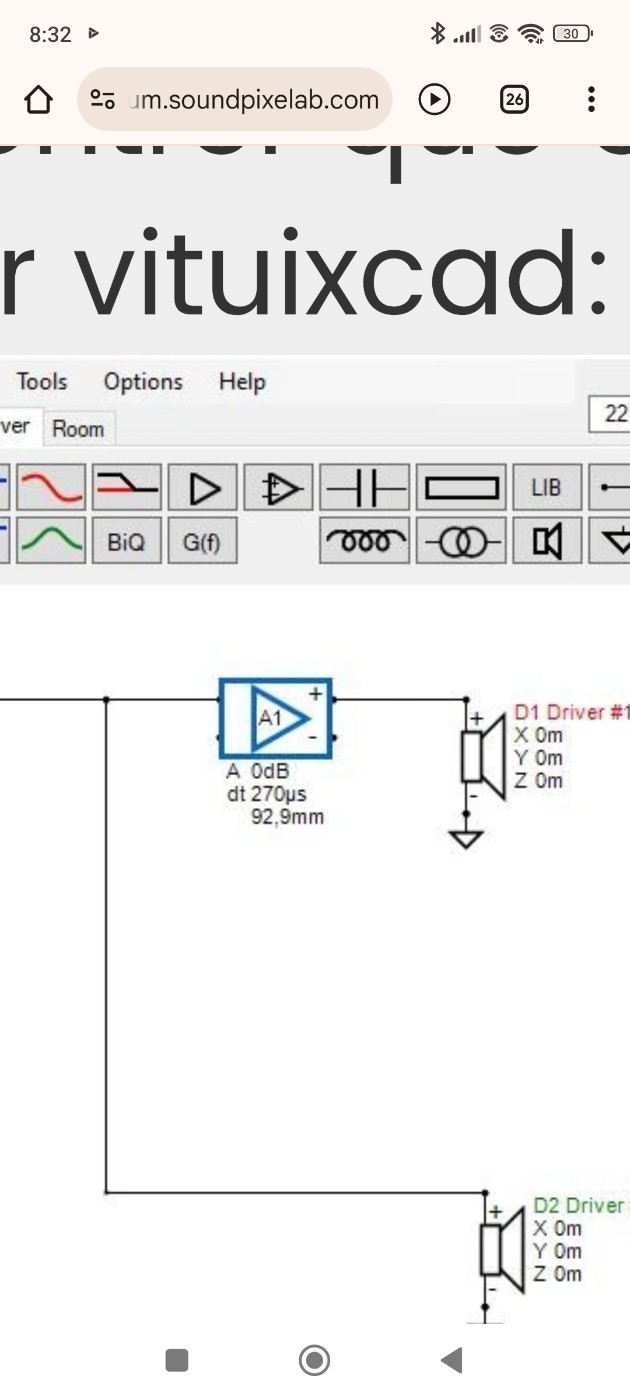Switch to the Room tab
The image size is (630, 1400).
tap(78, 429)
